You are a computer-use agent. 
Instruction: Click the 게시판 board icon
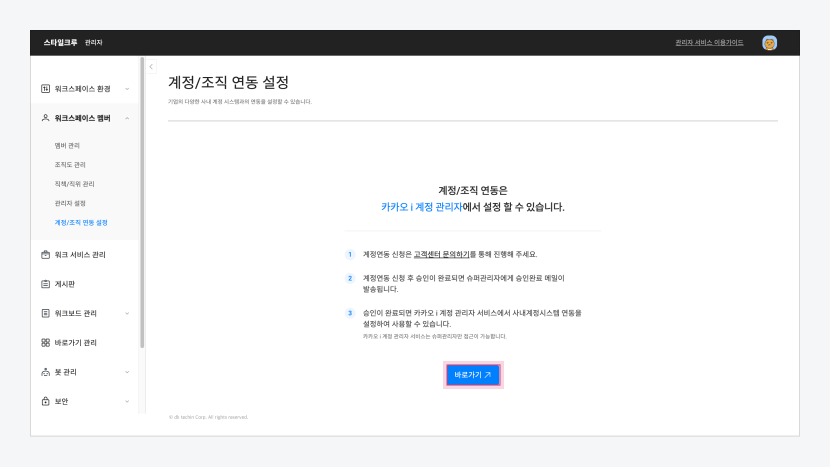click(45, 284)
